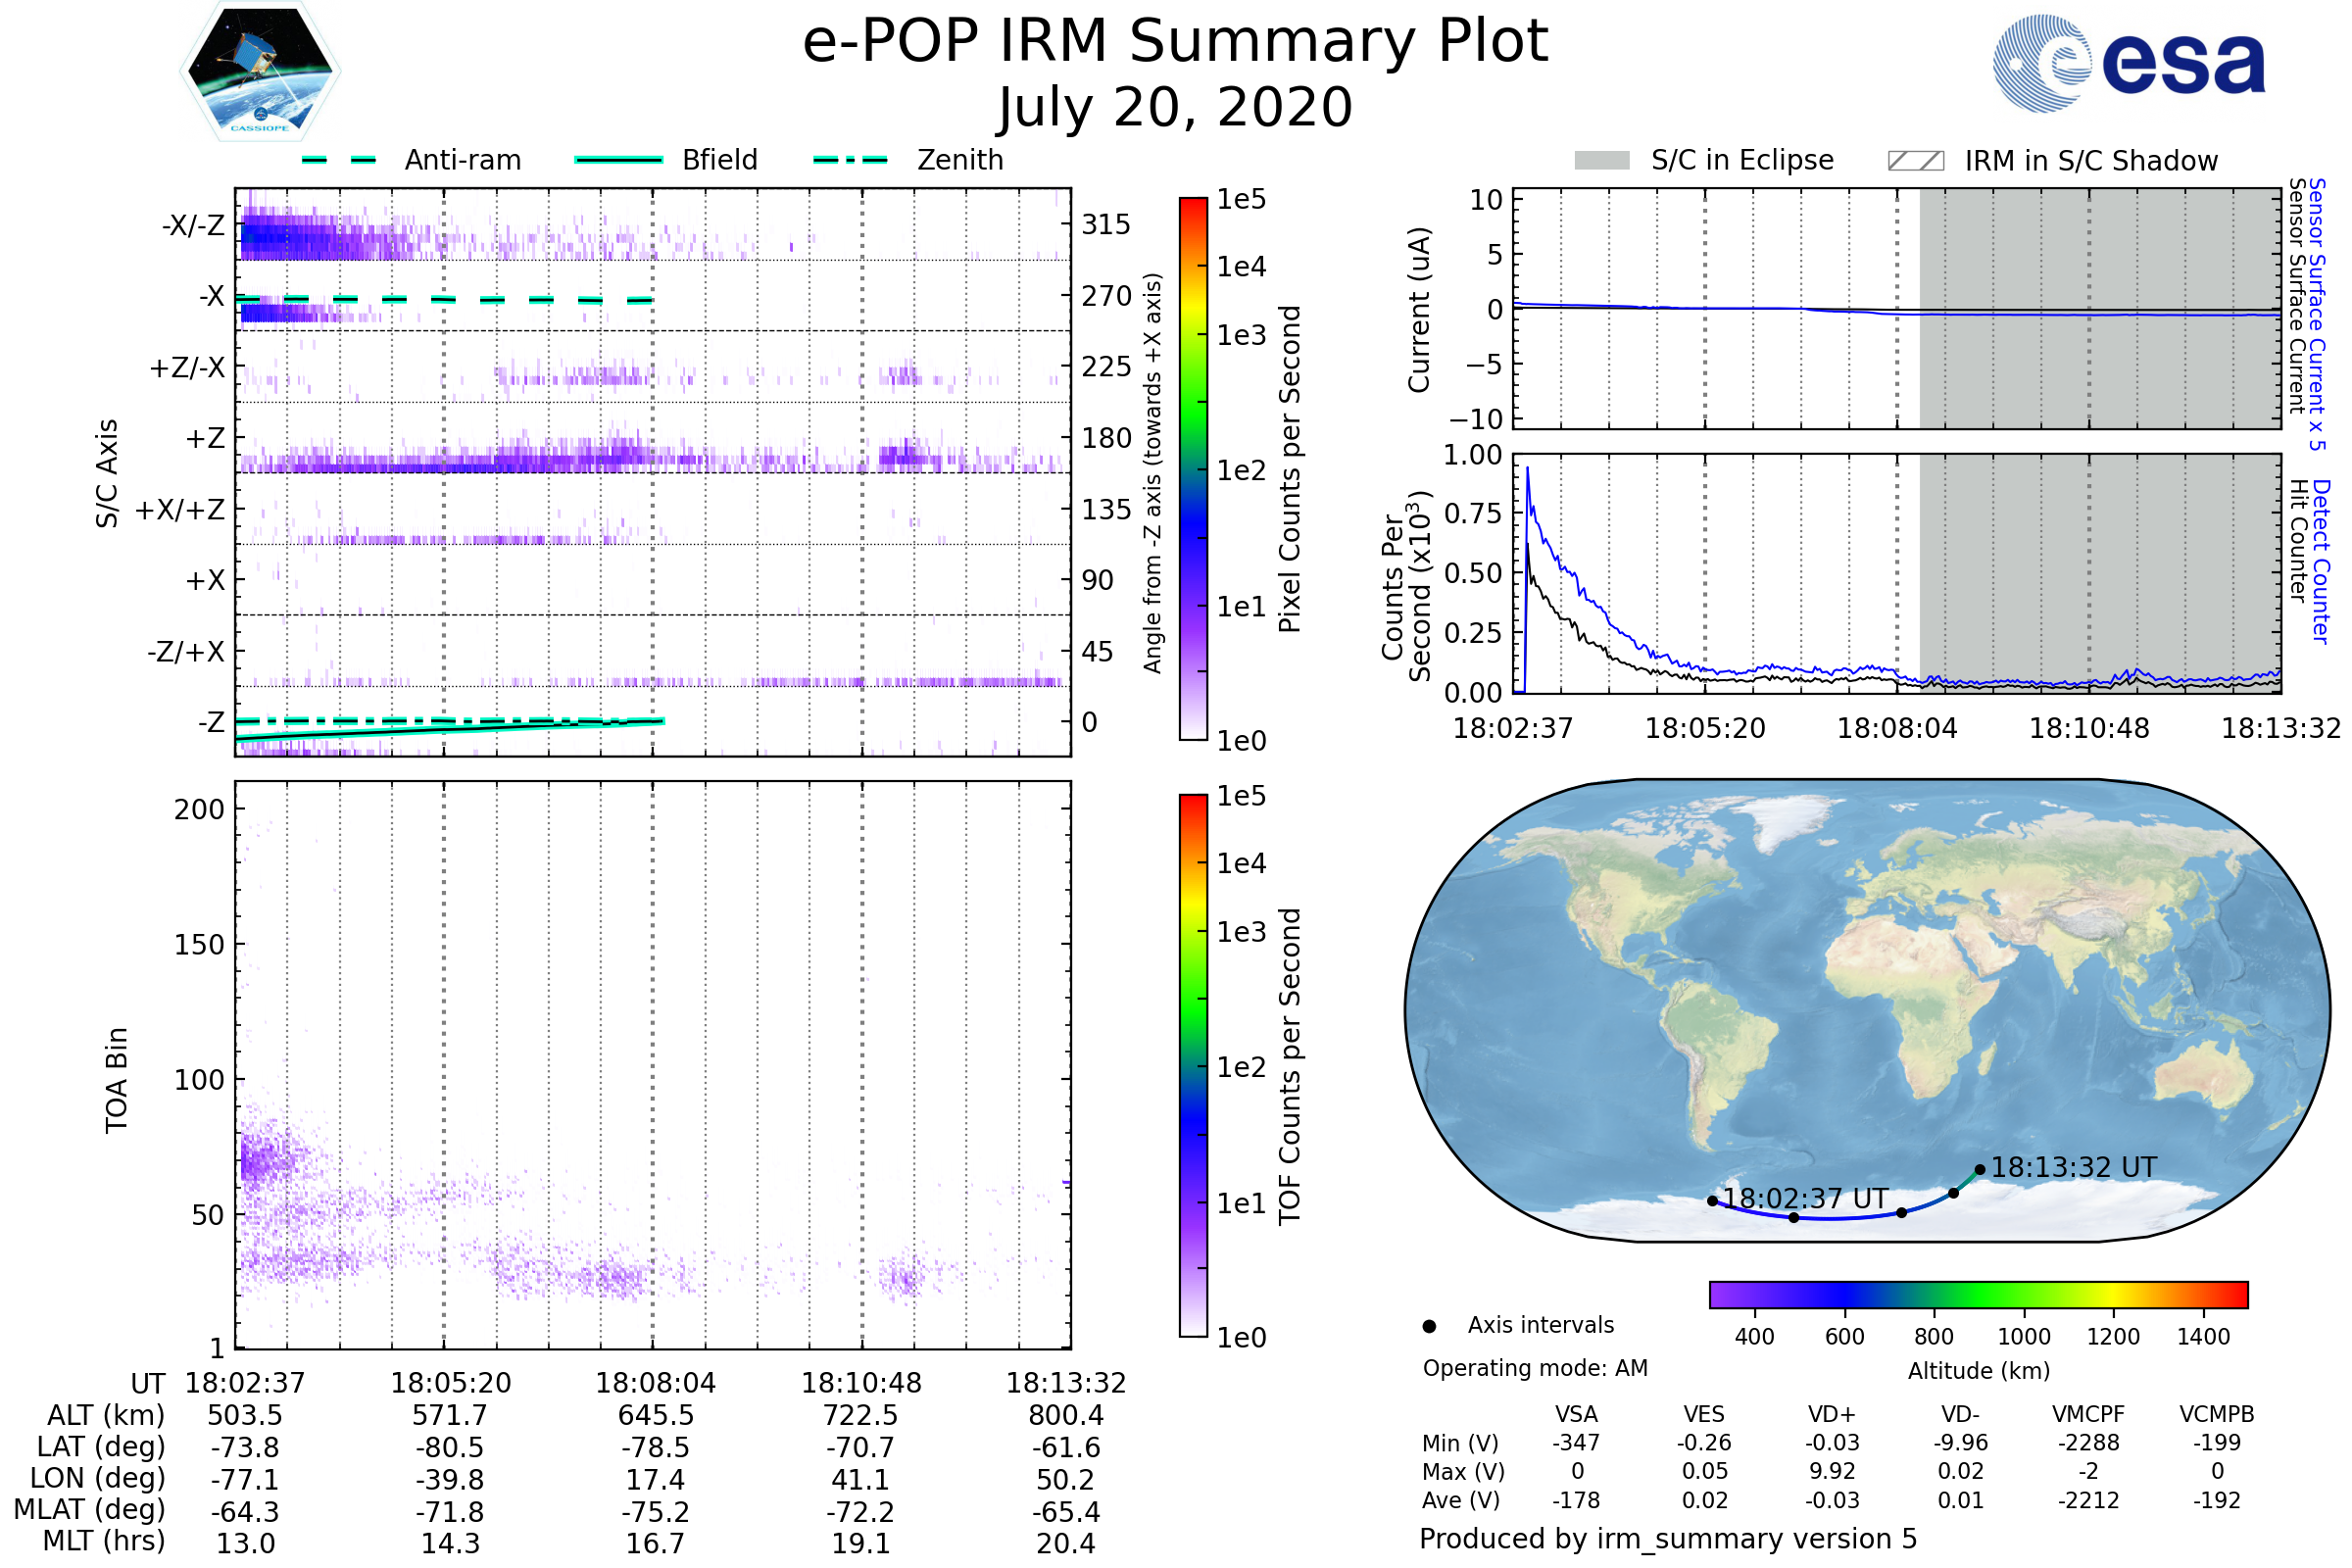Image resolution: width=2352 pixels, height=1568 pixels.
Task: Click the Operating mode: AM label
Action: coord(1535,1368)
